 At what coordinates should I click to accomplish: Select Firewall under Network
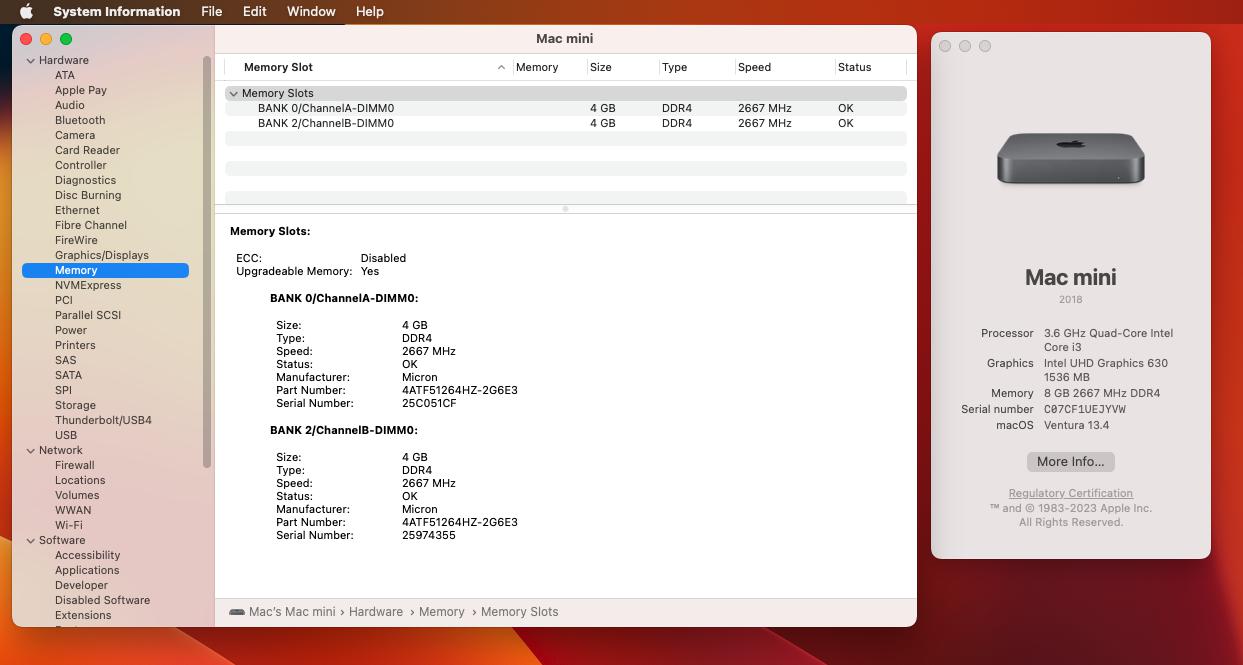coord(75,465)
